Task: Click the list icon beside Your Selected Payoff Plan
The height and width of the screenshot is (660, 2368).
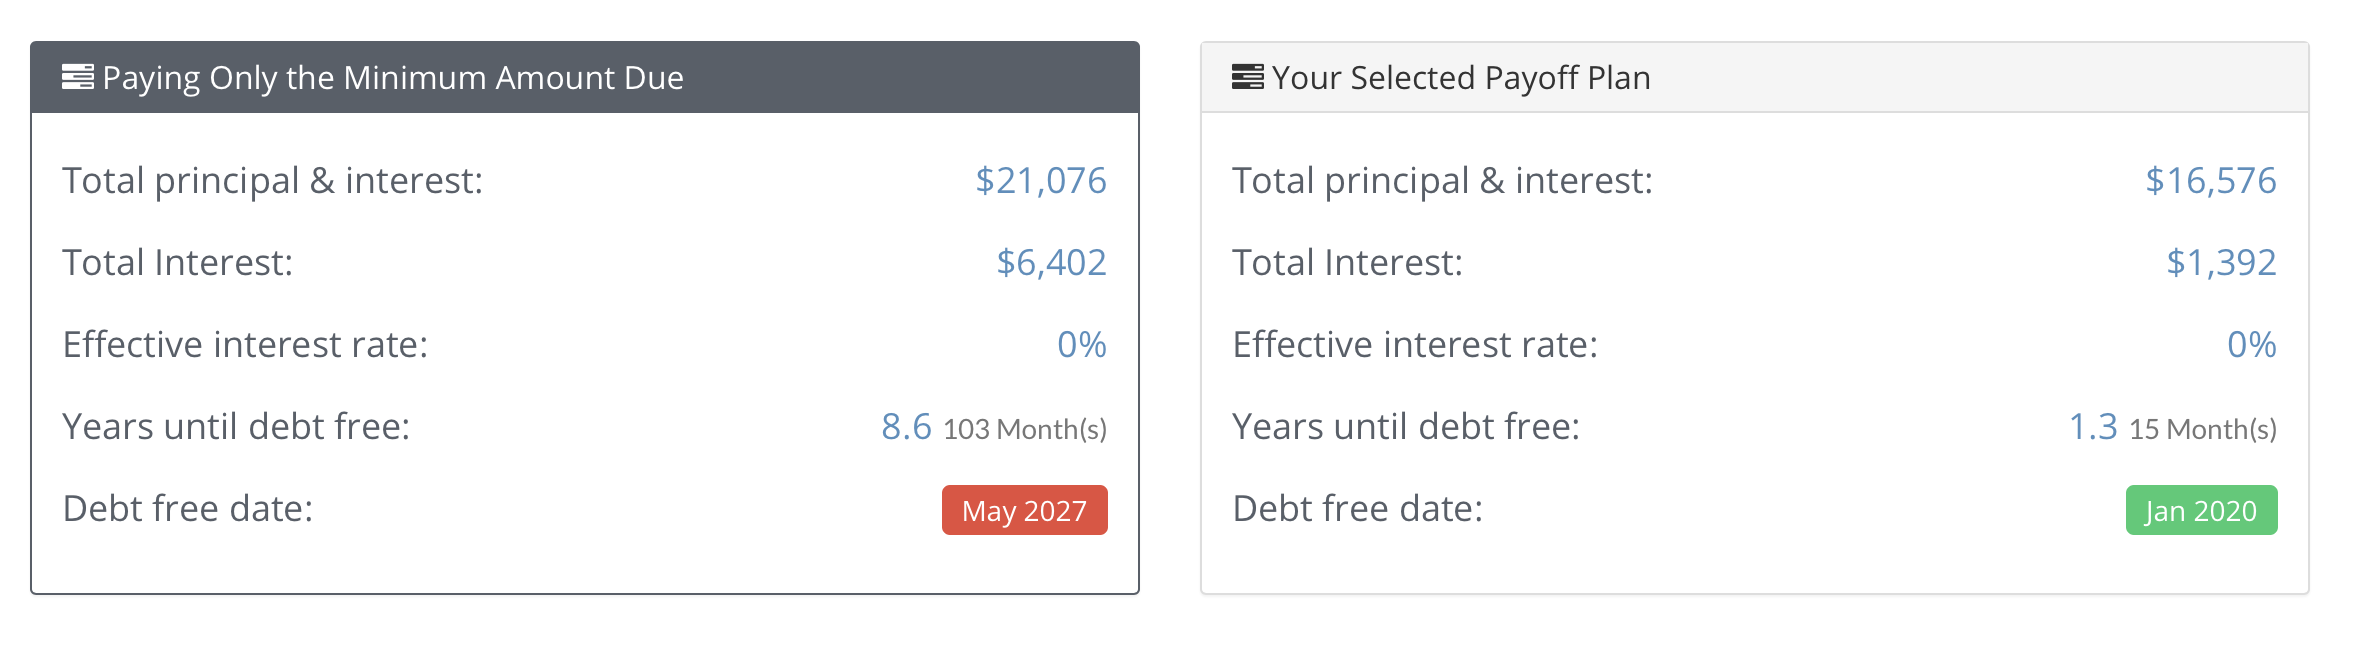Action: pyautogui.click(x=1248, y=77)
